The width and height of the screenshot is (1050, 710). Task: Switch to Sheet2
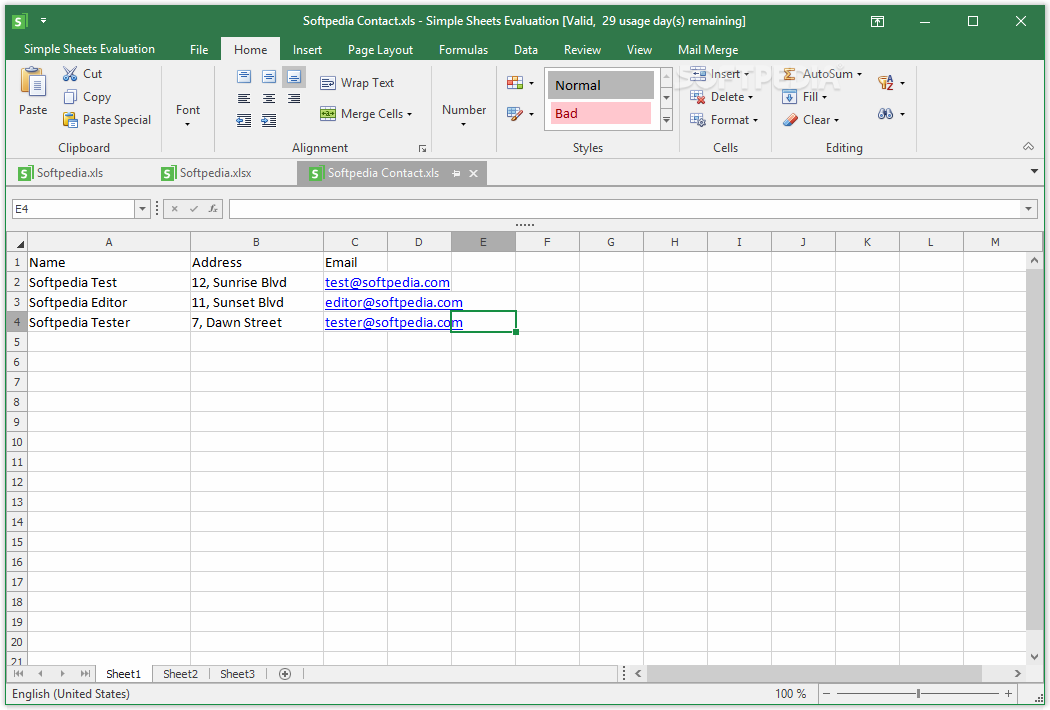(180, 674)
